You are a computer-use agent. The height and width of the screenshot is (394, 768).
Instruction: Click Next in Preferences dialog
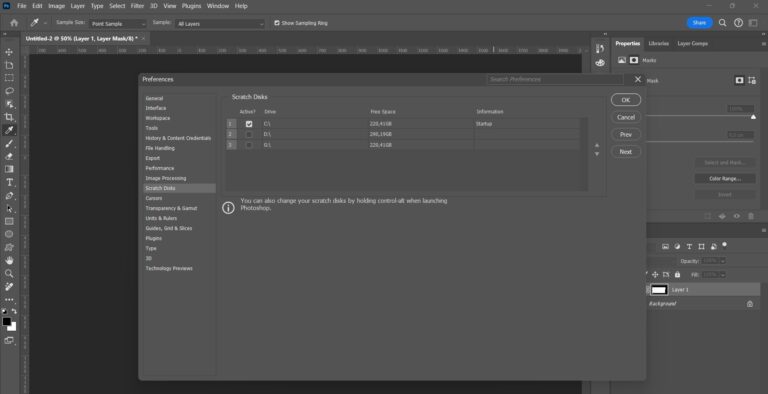(x=626, y=152)
